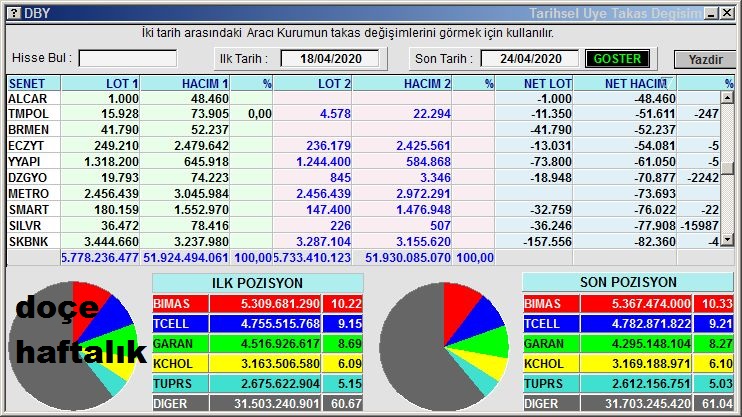Click the Yazdir print button

(705, 60)
